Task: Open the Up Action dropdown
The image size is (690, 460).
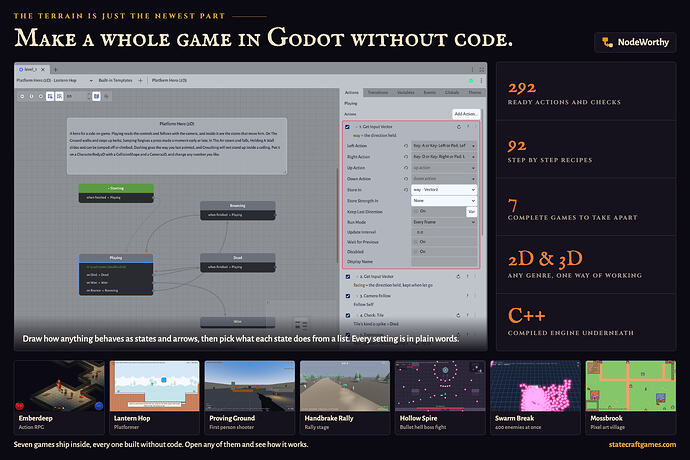Action: pyautogui.click(x=444, y=168)
